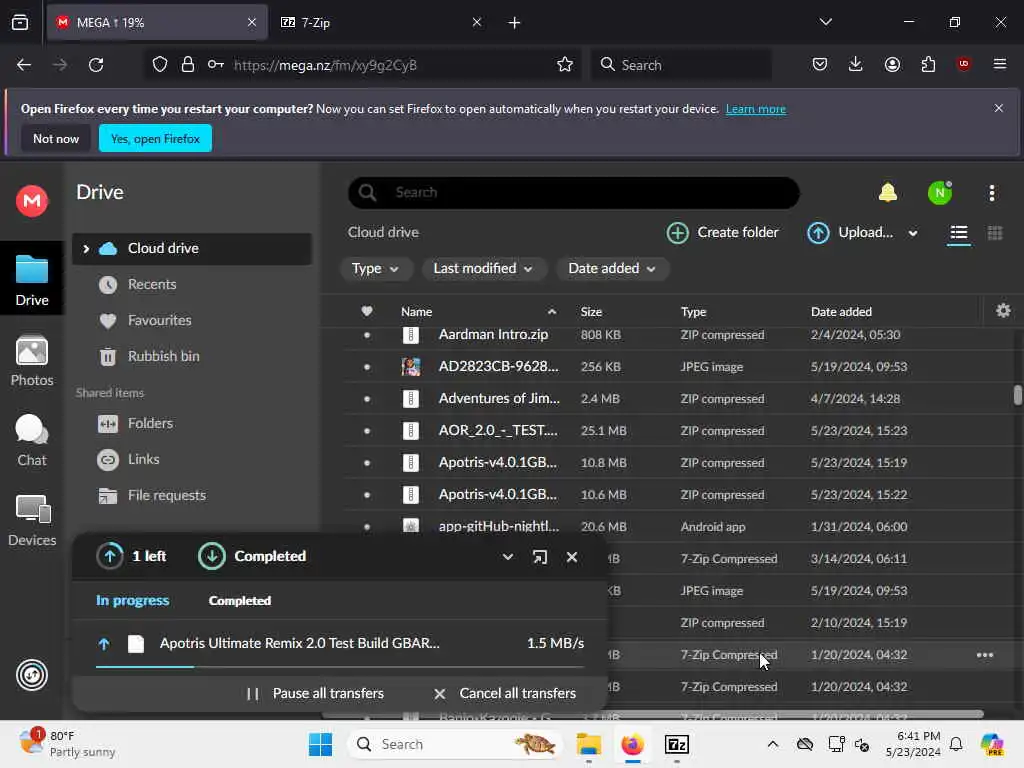Click the Not now button
The height and width of the screenshot is (768, 1024).
tap(56, 138)
